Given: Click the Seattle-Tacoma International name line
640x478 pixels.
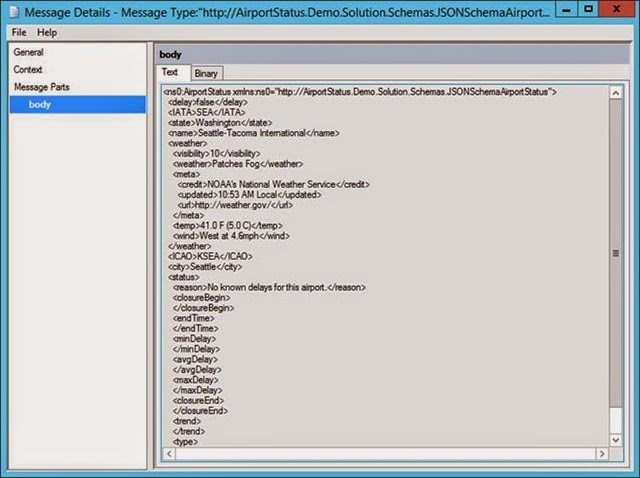Looking at the screenshot, I should pyautogui.click(x=253, y=133).
